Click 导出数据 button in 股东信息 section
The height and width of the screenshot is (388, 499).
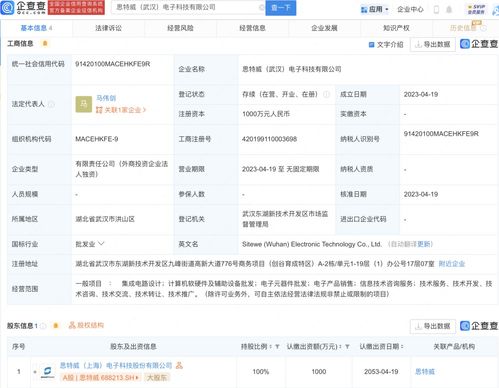(x=433, y=326)
